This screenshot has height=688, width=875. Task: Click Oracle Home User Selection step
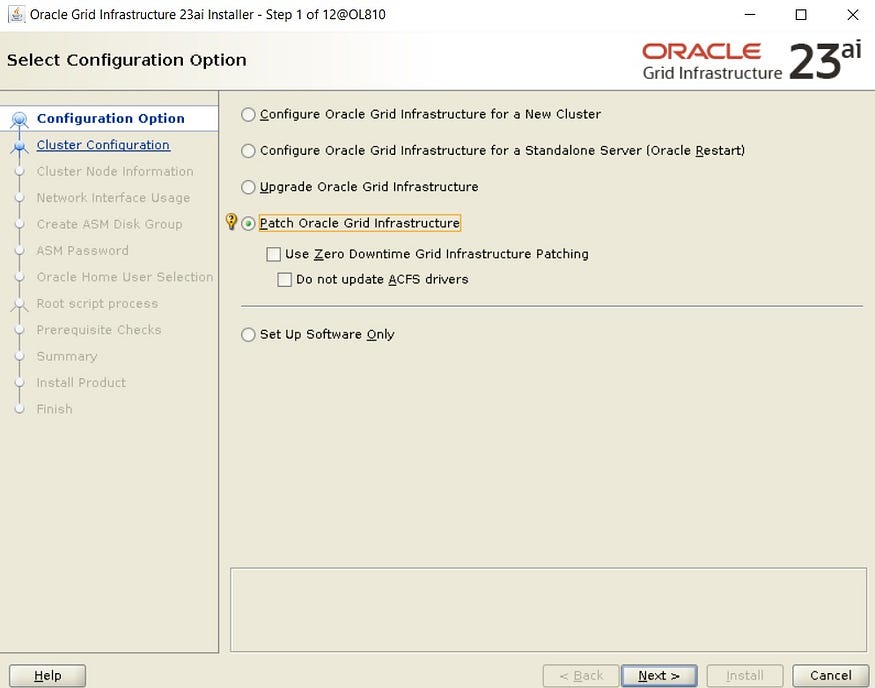click(x=125, y=277)
